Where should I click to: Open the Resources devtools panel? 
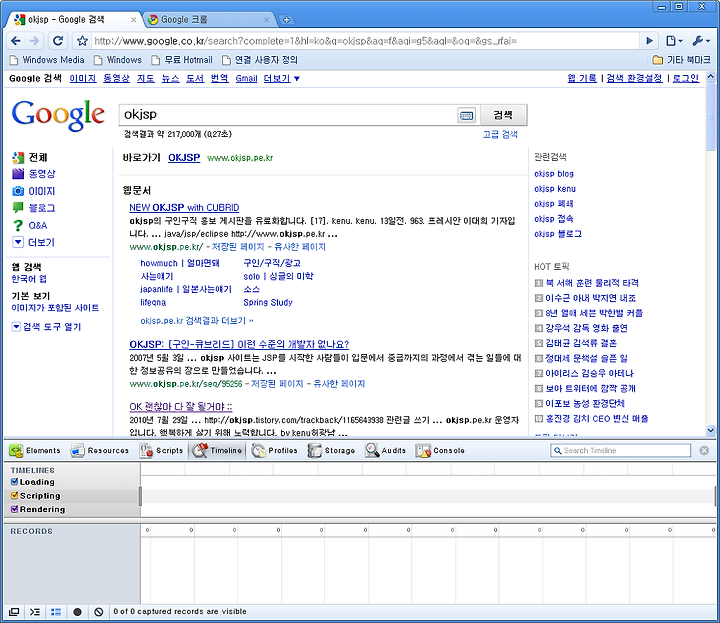pos(100,450)
